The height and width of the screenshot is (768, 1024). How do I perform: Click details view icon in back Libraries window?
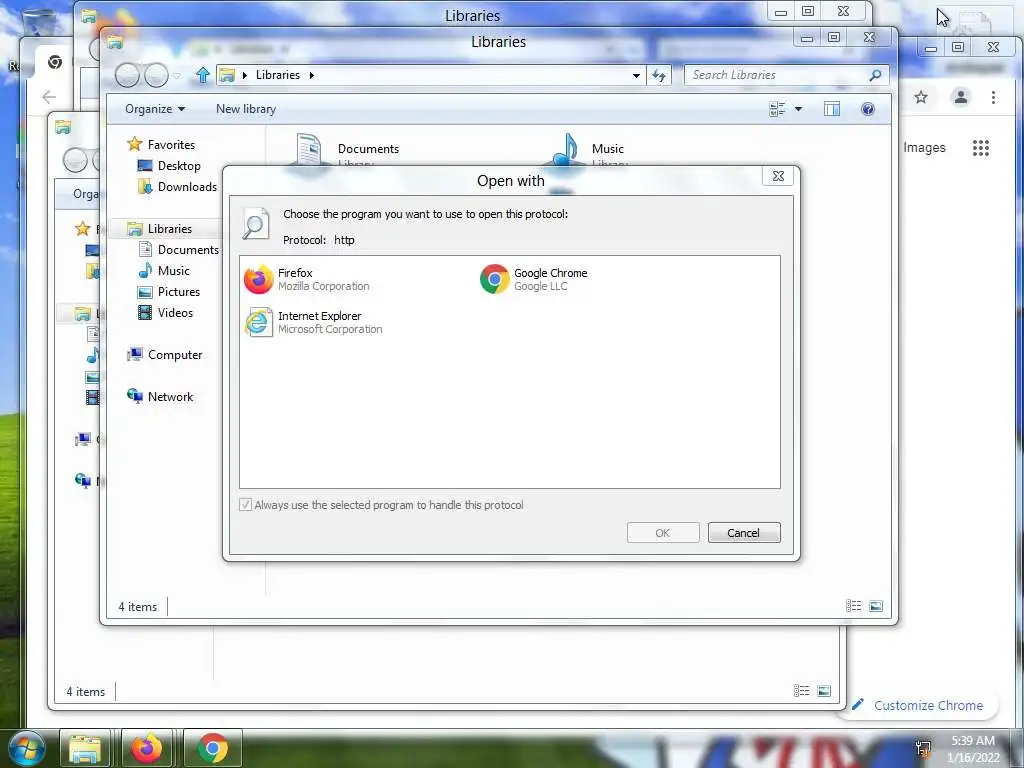[801, 691]
